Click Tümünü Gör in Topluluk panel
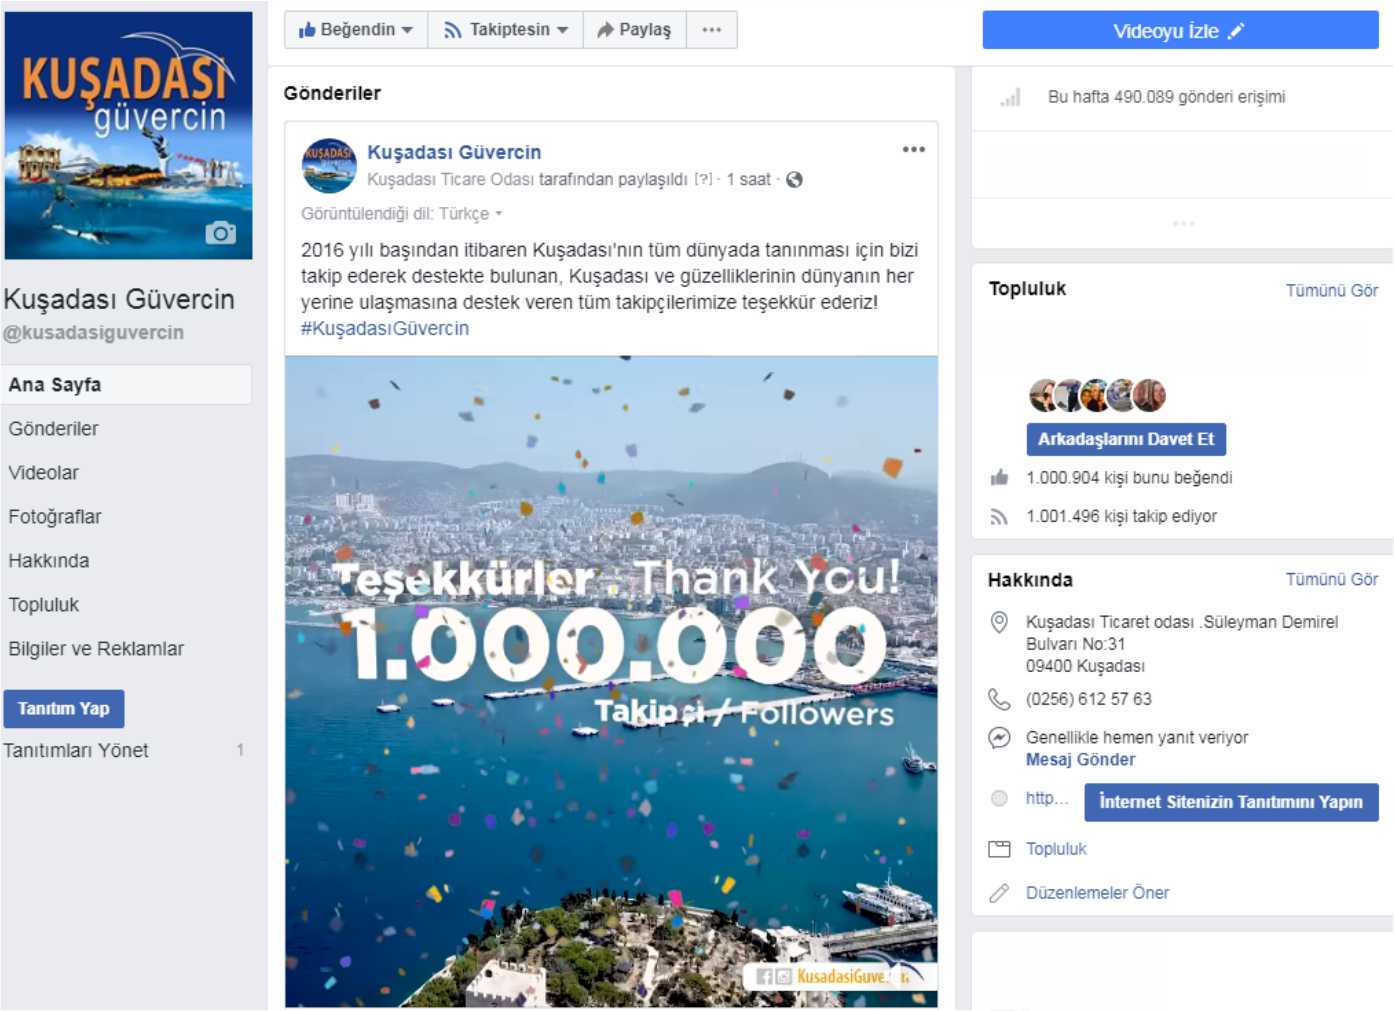1394x1011 pixels. pos(1331,290)
